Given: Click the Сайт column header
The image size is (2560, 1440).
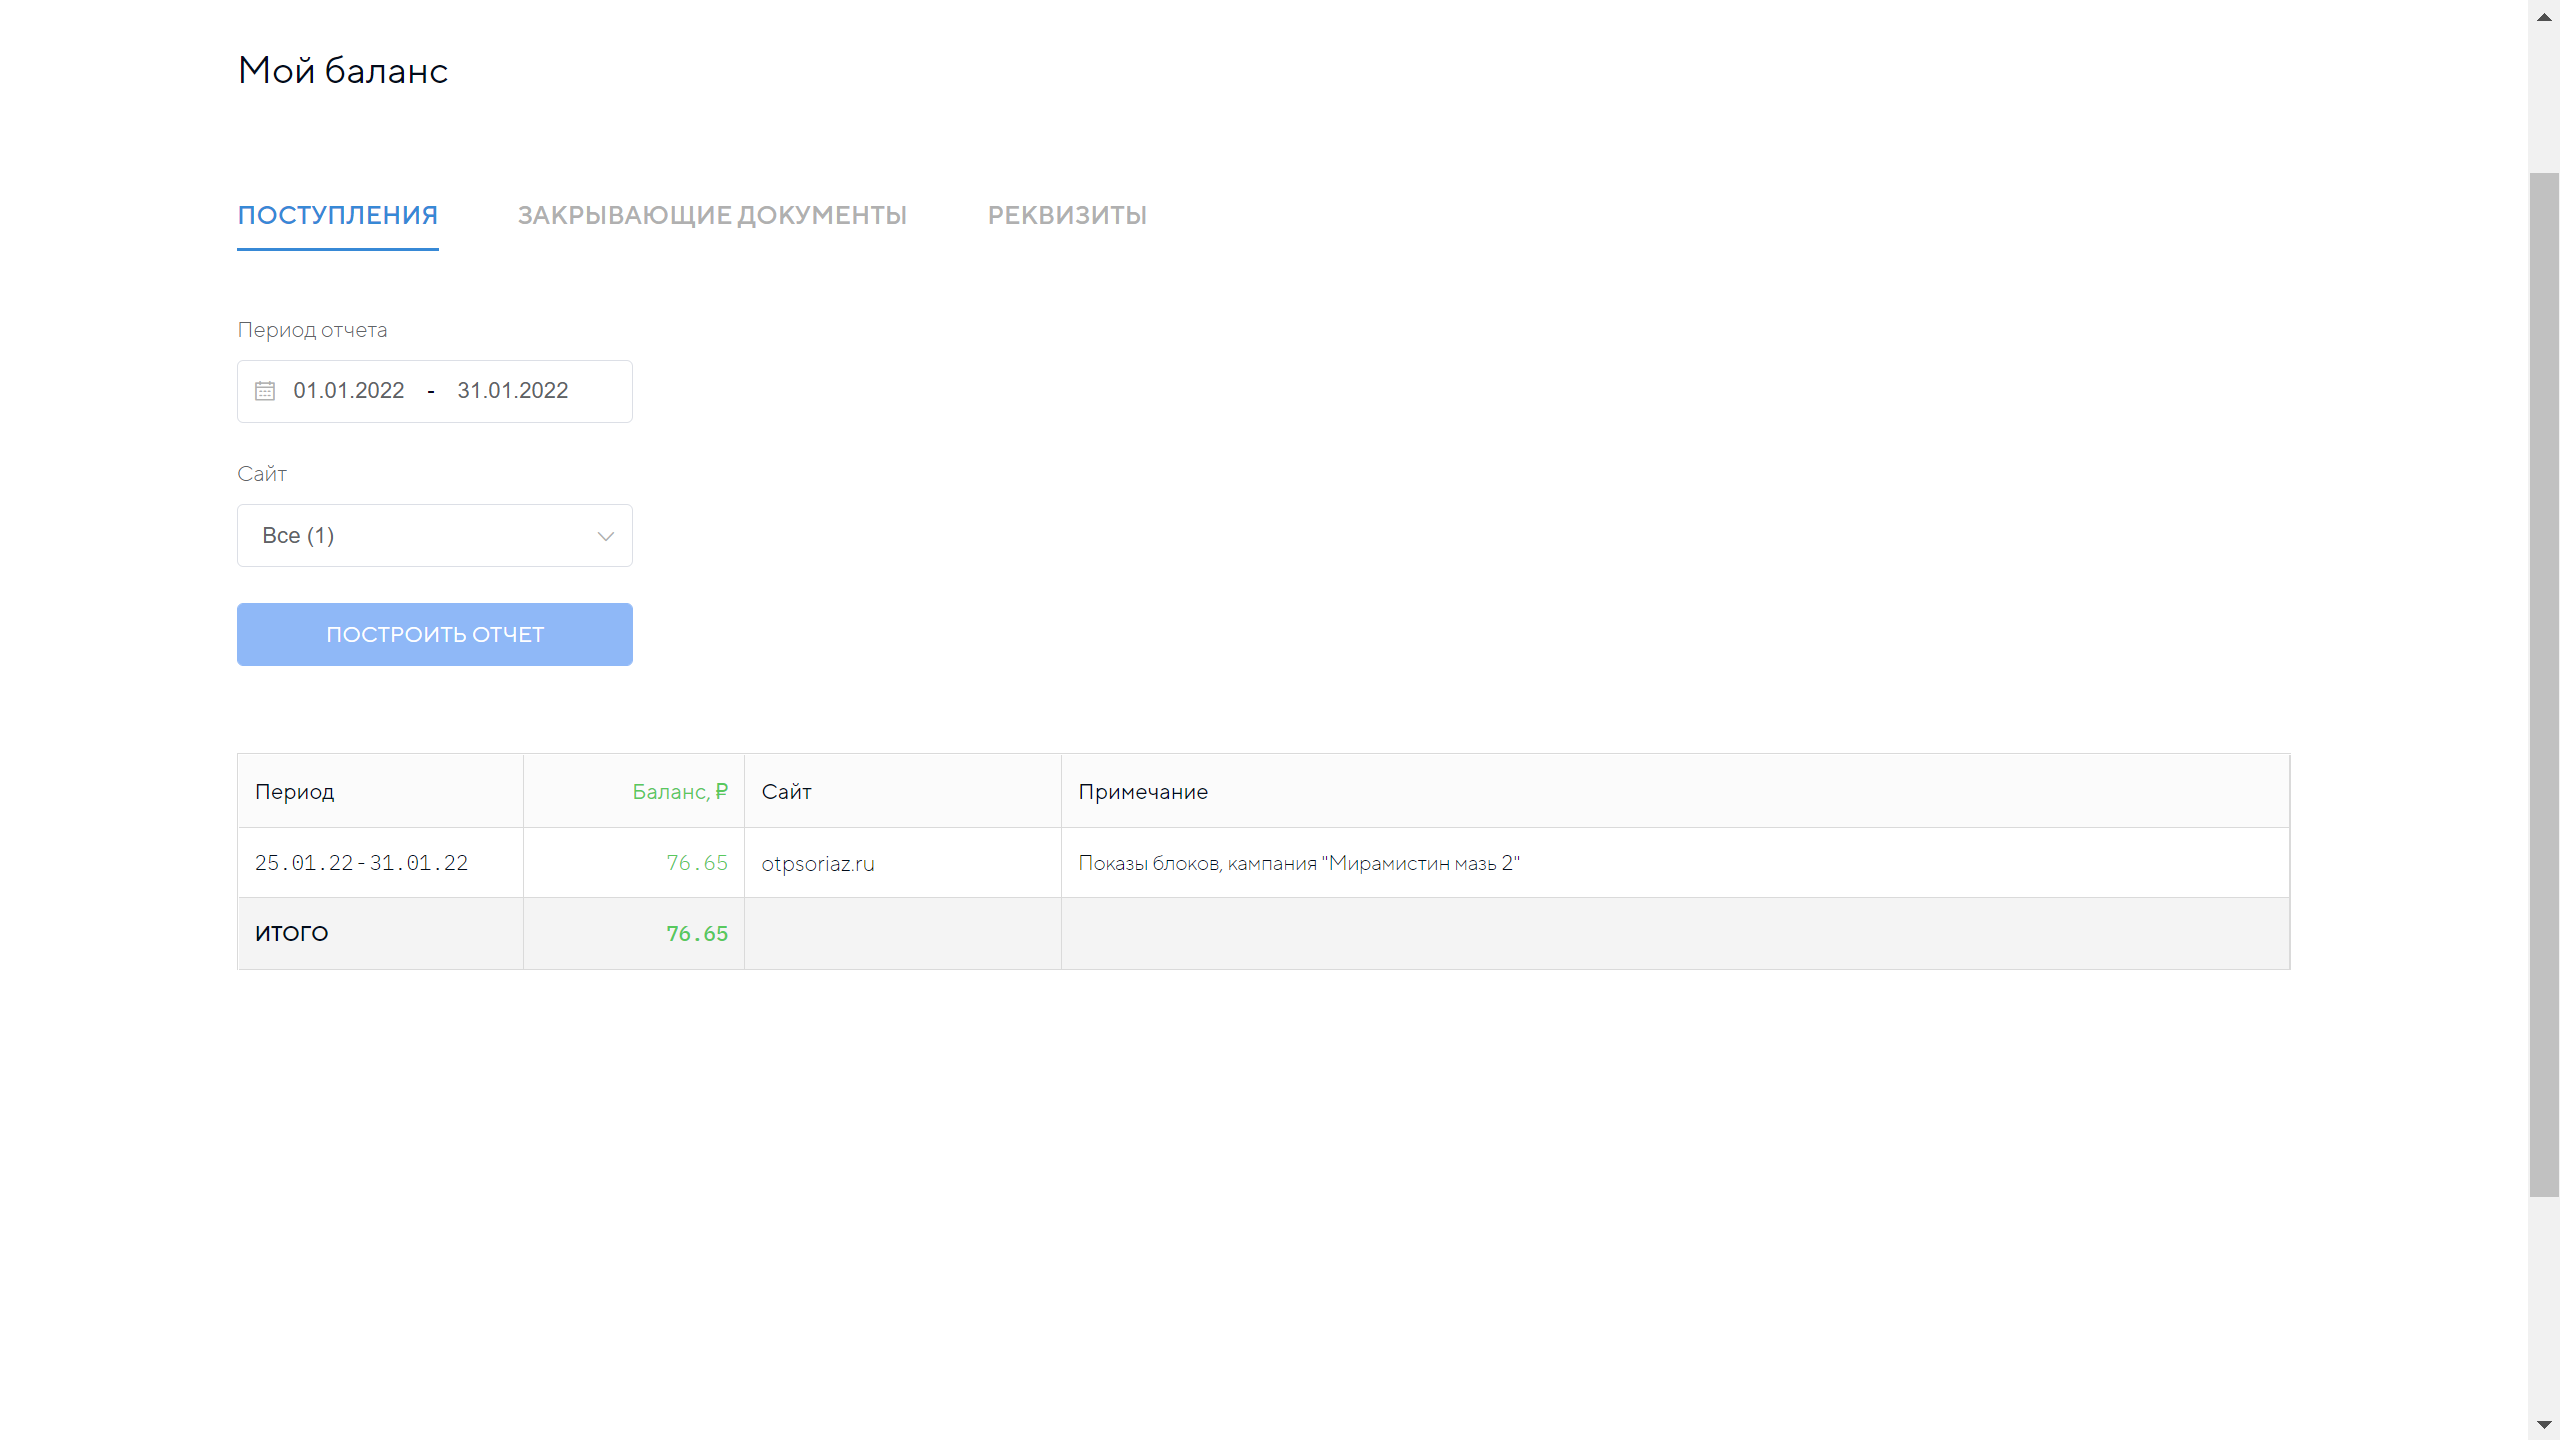Looking at the screenshot, I should 786,792.
